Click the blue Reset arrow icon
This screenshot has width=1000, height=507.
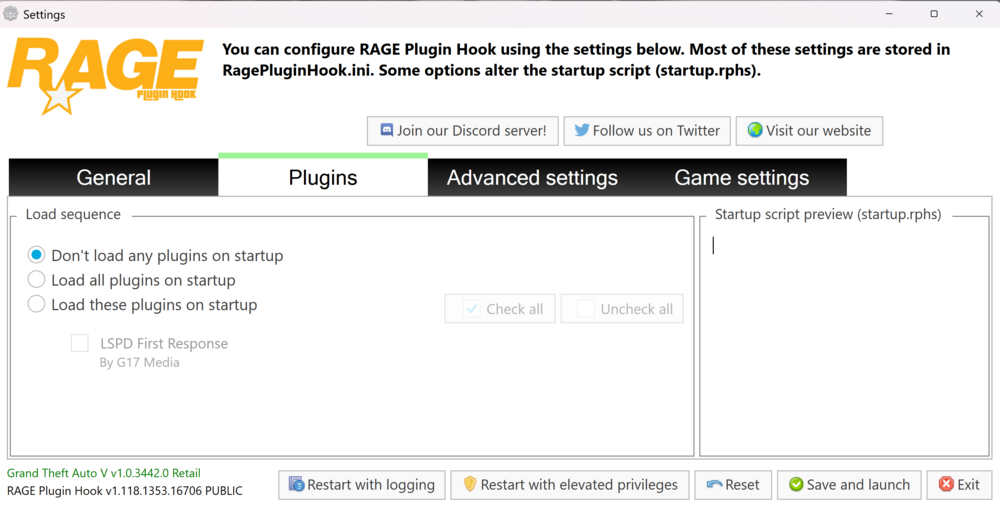714,485
